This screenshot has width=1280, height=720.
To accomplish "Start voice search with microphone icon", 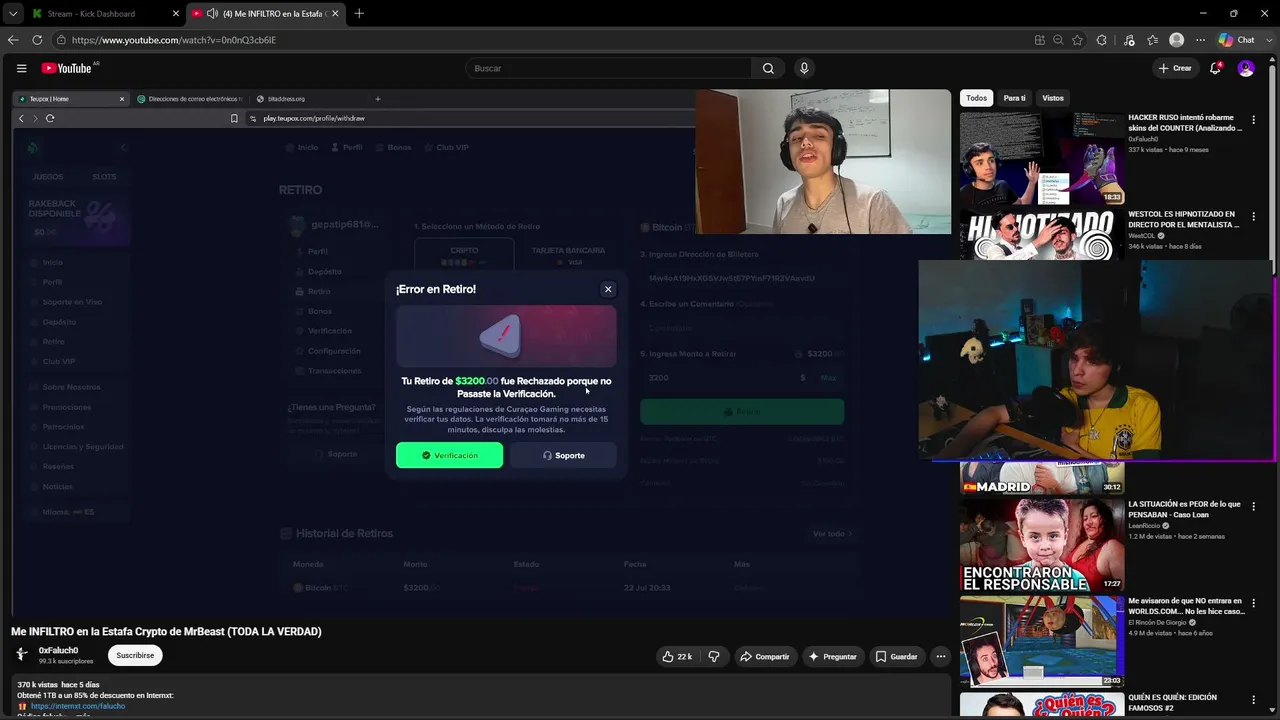I will tap(804, 68).
